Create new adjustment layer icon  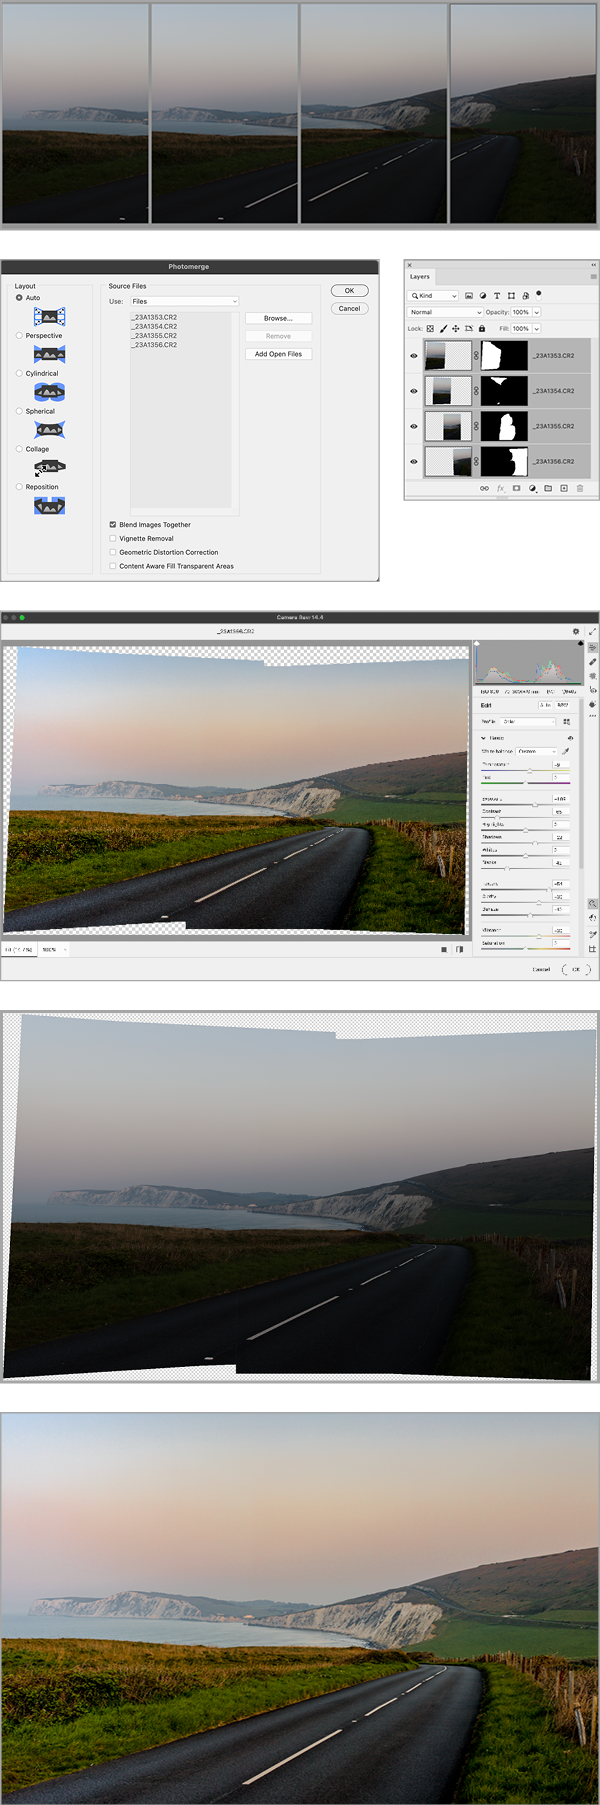532,488
